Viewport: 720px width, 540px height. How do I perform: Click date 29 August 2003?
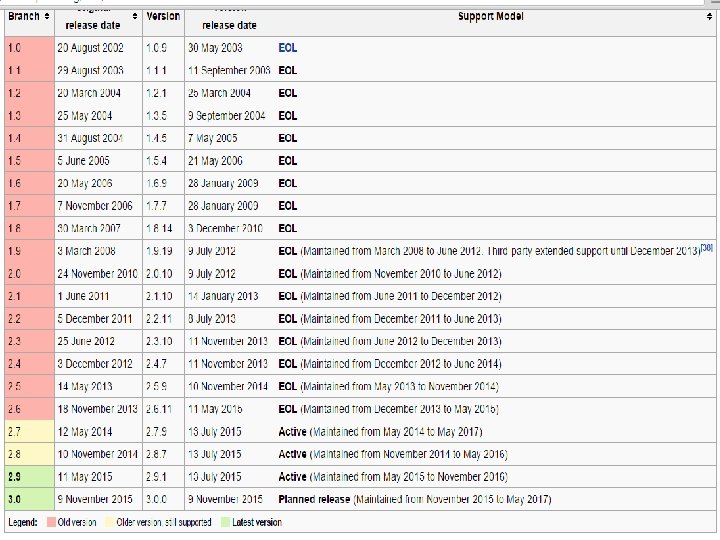pos(90,70)
